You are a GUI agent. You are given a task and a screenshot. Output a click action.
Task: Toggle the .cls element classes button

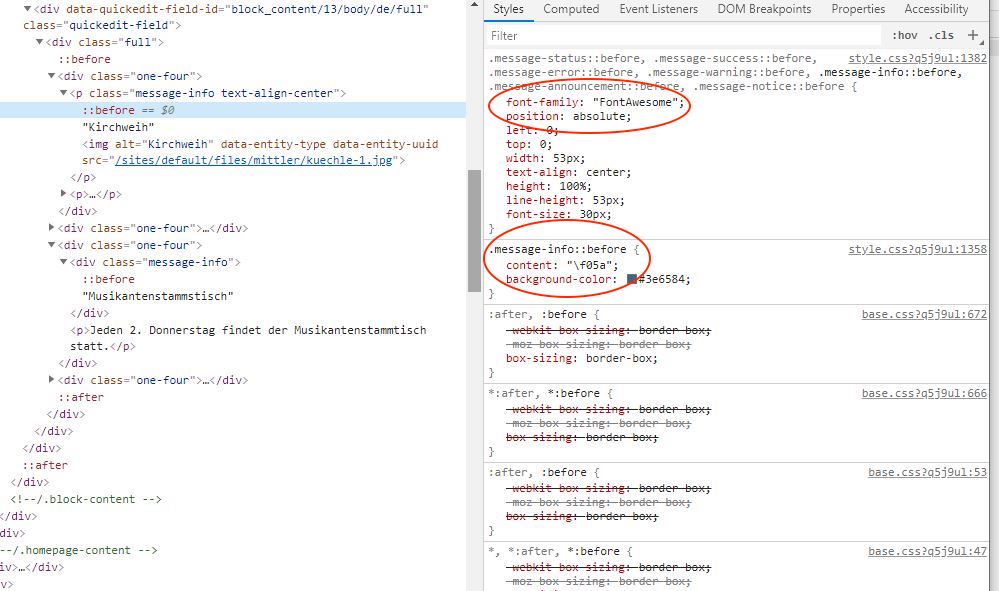click(x=941, y=35)
